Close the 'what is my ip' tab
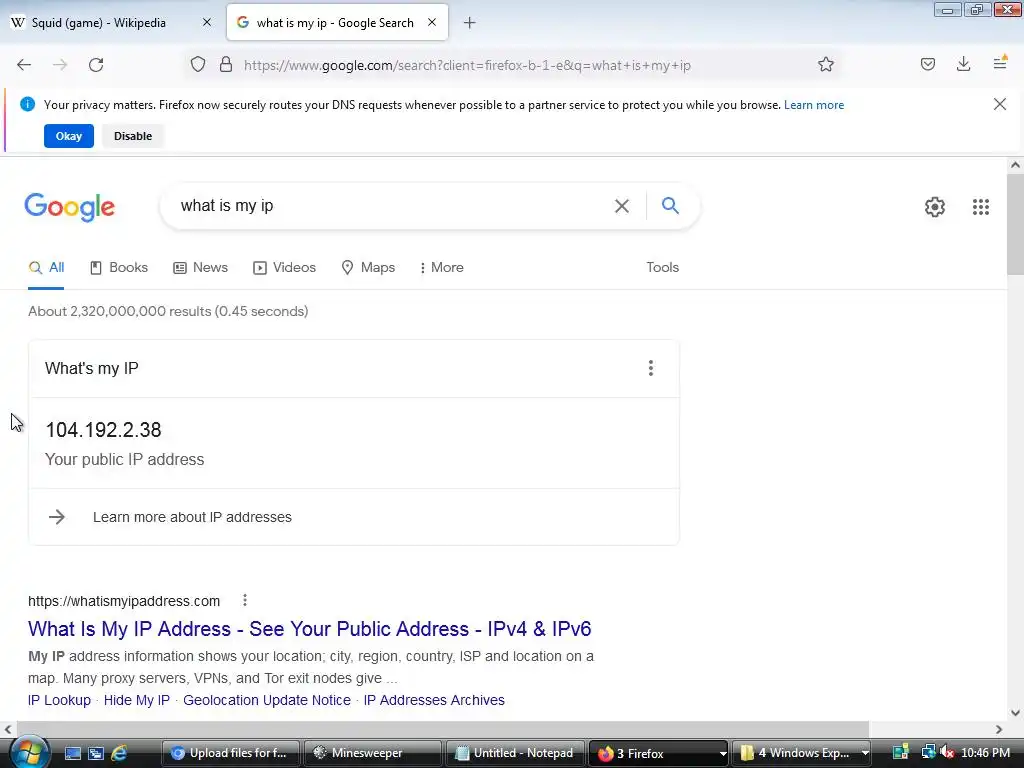Image resolution: width=1024 pixels, height=768 pixels. pyautogui.click(x=432, y=22)
